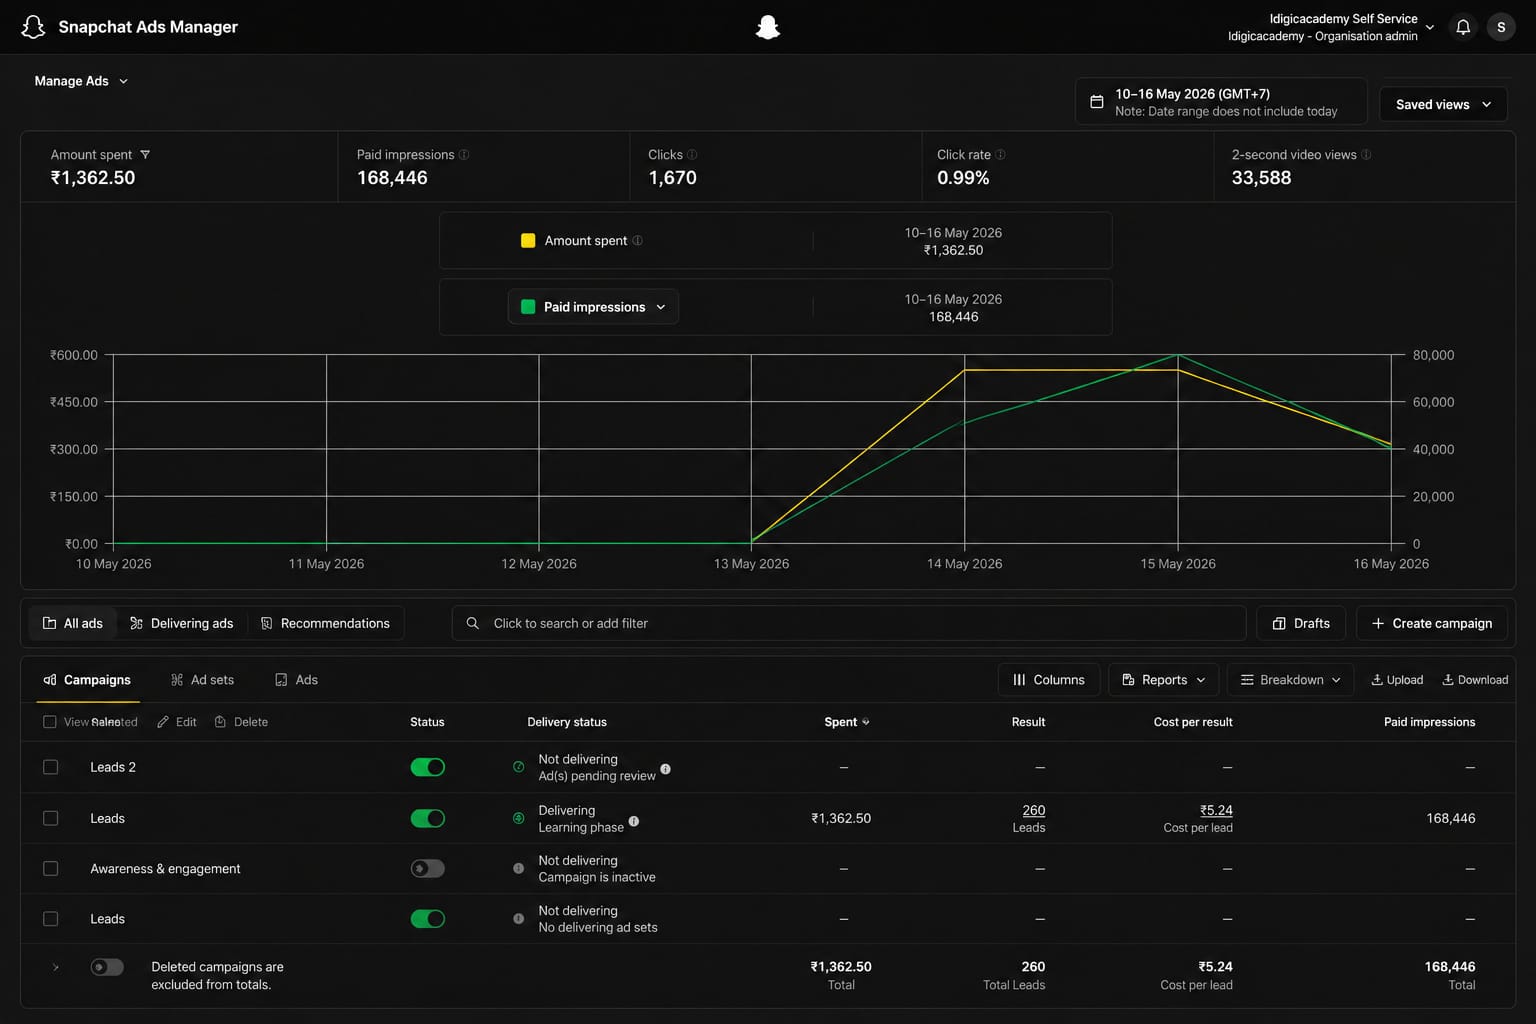Open the Paid impressions chart metric dropdown
The height and width of the screenshot is (1024, 1536).
coord(594,307)
